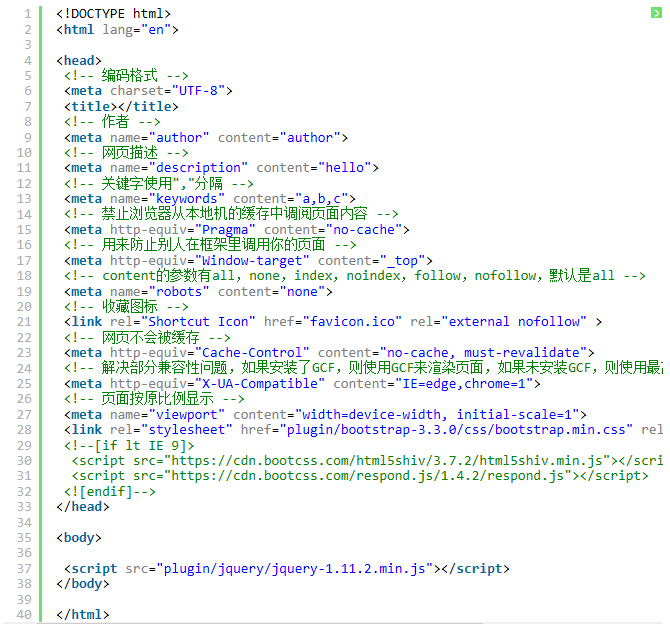Click the comment starting "解决部分兼容性问题"
The image size is (670, 624).
point(363,368)
